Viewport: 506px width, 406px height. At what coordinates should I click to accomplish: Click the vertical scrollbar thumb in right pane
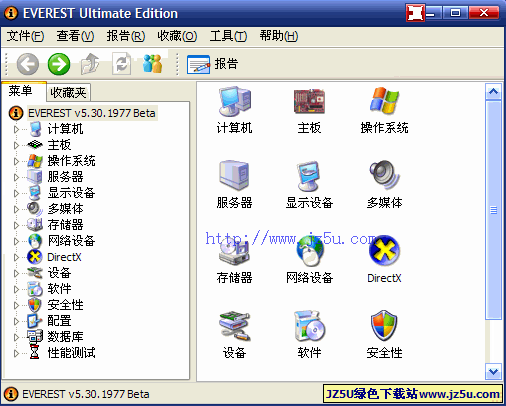click(x=494, y=210)
